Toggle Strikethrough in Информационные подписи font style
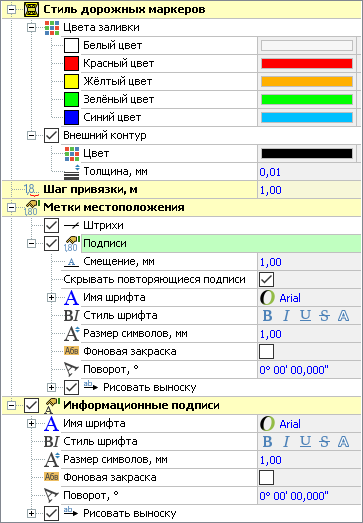The width and height of the screenshot is (363, 523). [x=324, y=442]
